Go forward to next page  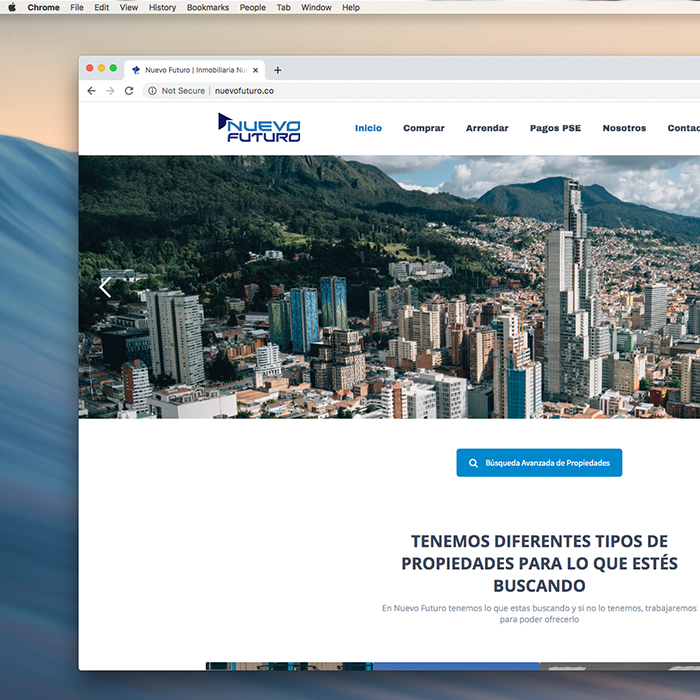pos(110,91)
